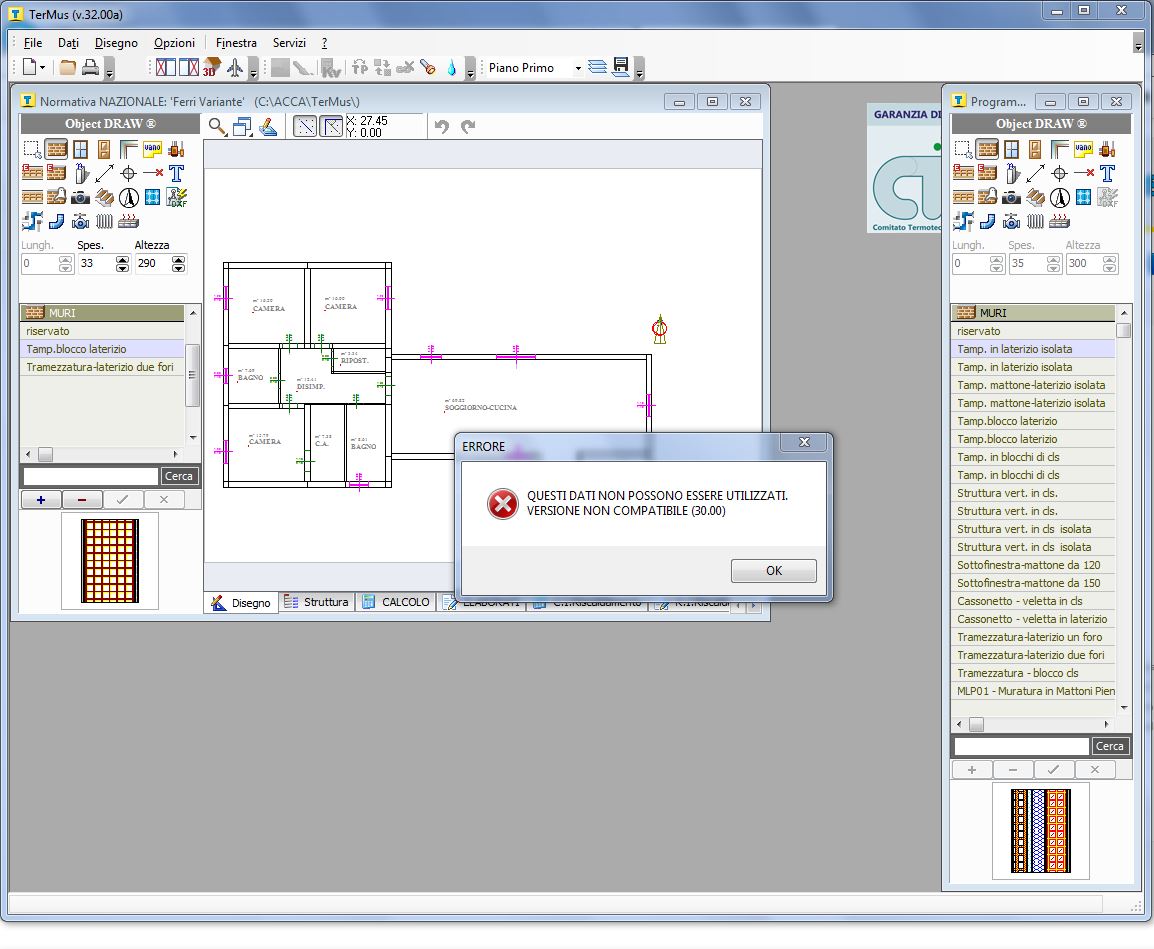
Task: Open the 3D view from main toolbar
Action: tap(212, 68)
